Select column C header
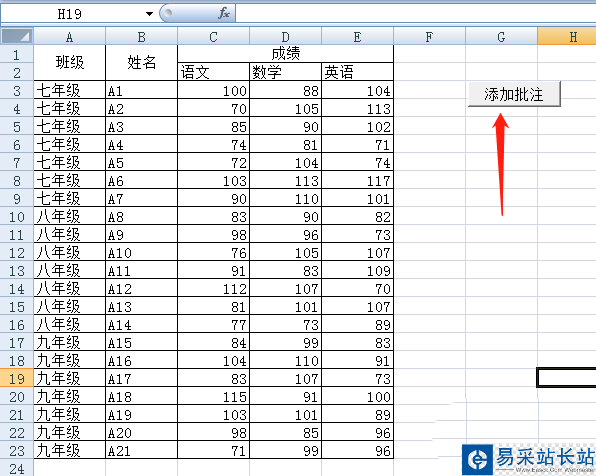 click(x=213, y=37)
